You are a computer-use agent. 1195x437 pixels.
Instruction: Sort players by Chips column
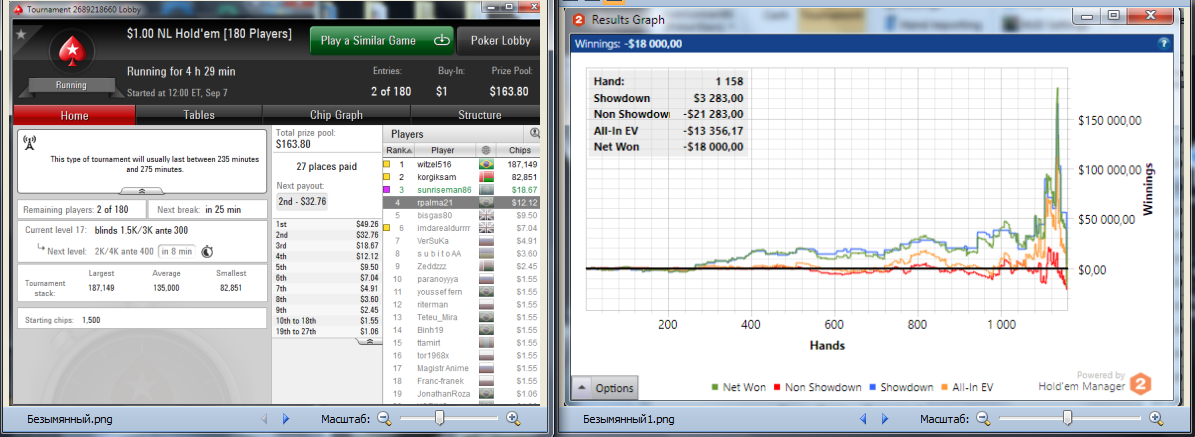[518, 150]
